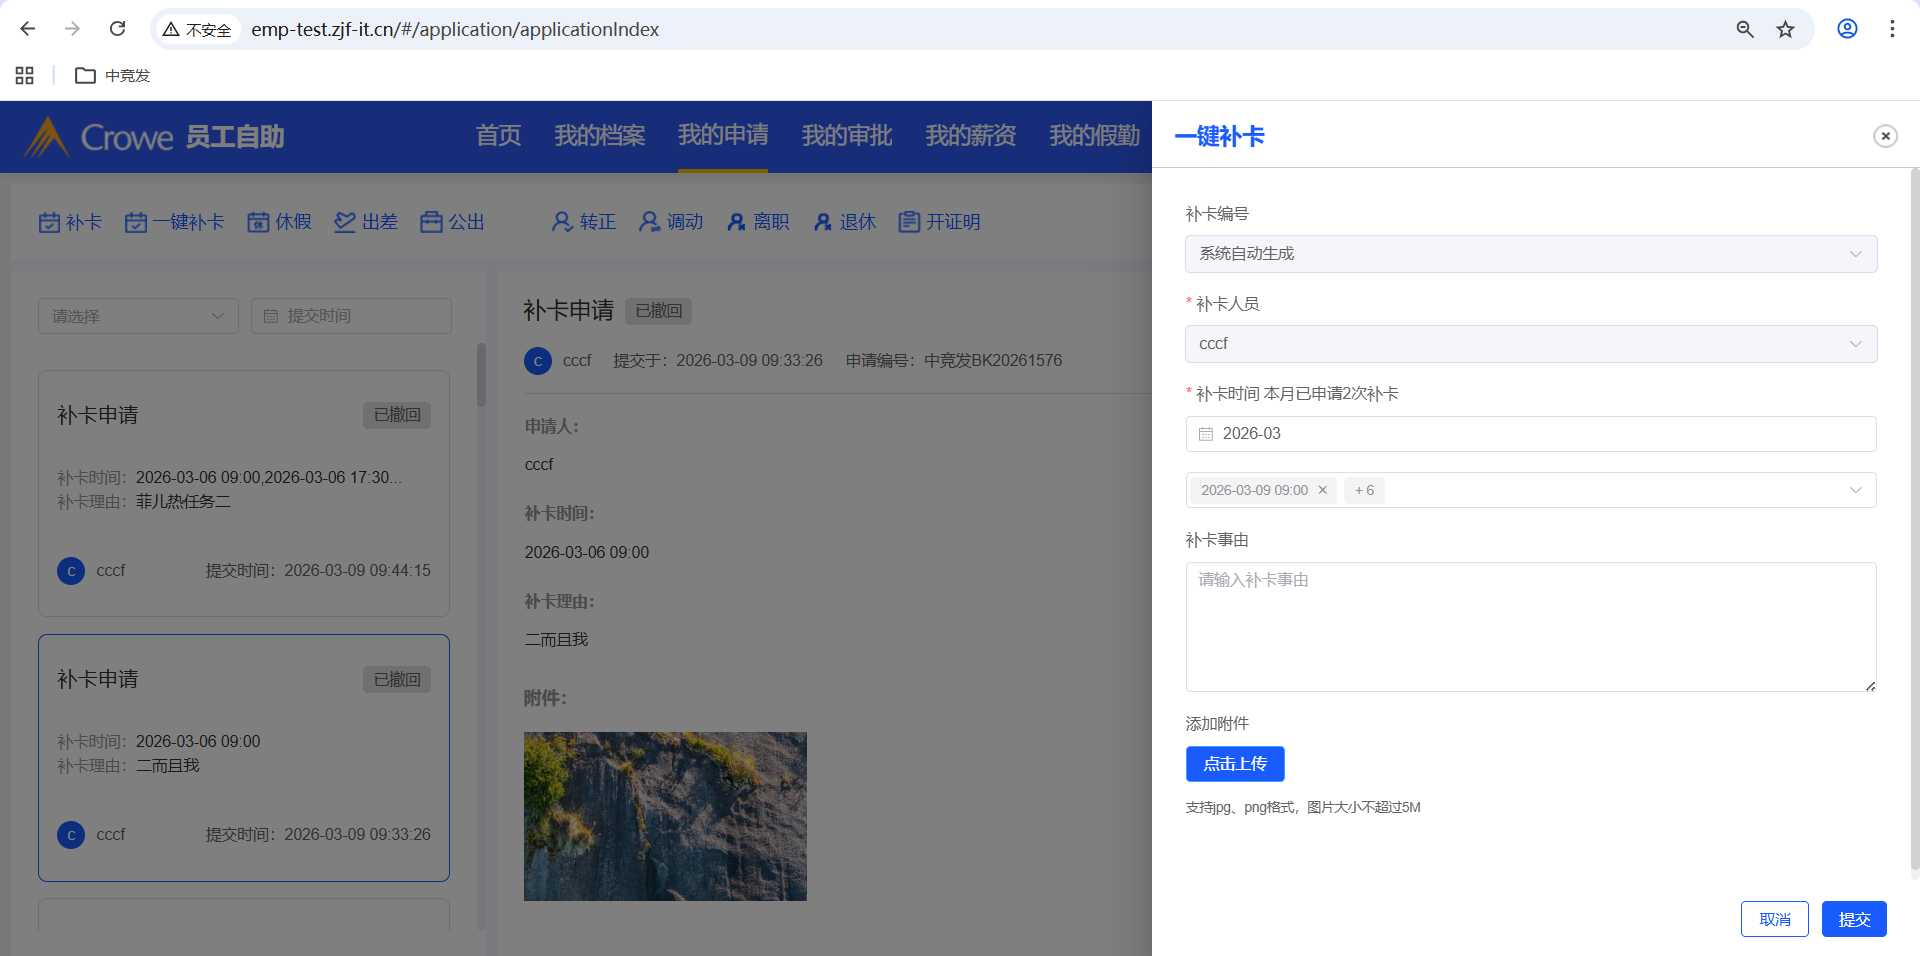Expand the 补卡人员 cccf dropdown
Screen dimensions: 1920x956
[1530, 344]
